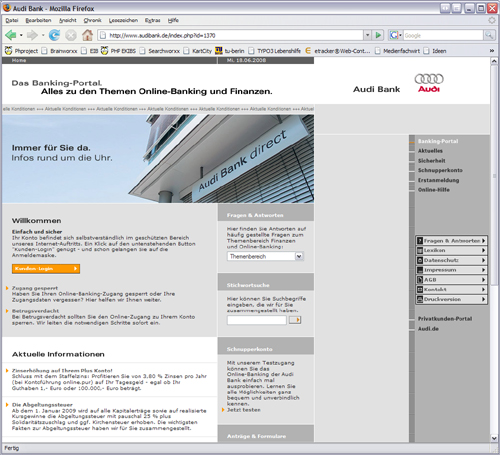The width and height of the screenshot is (500, 455).
Task: Open the tu-berlin bookmark
Action: click(x=230, y=51)
